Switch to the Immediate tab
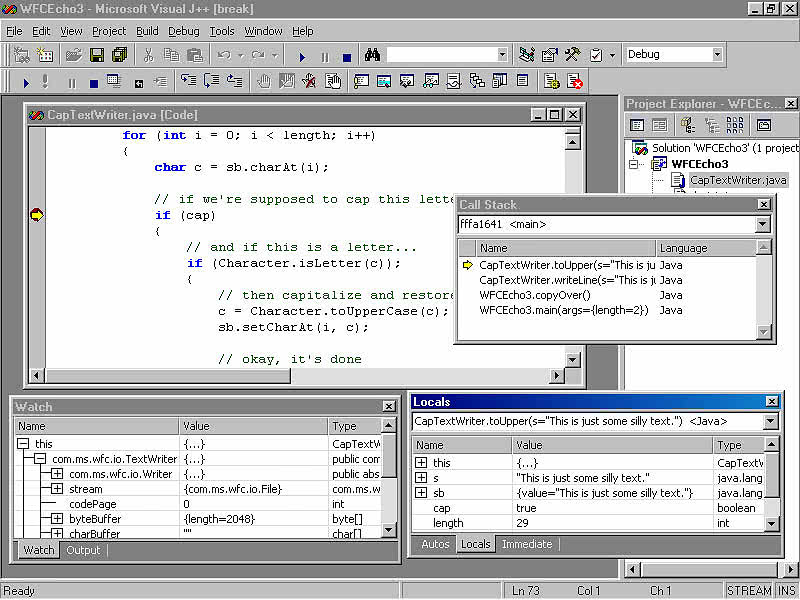 tap(527, 544)
